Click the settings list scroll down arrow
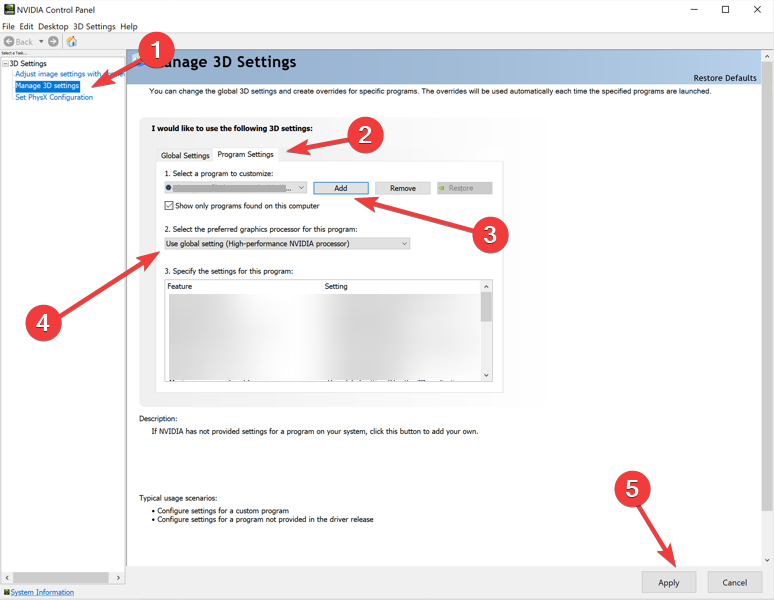The image size is (774, 600). 486,375
